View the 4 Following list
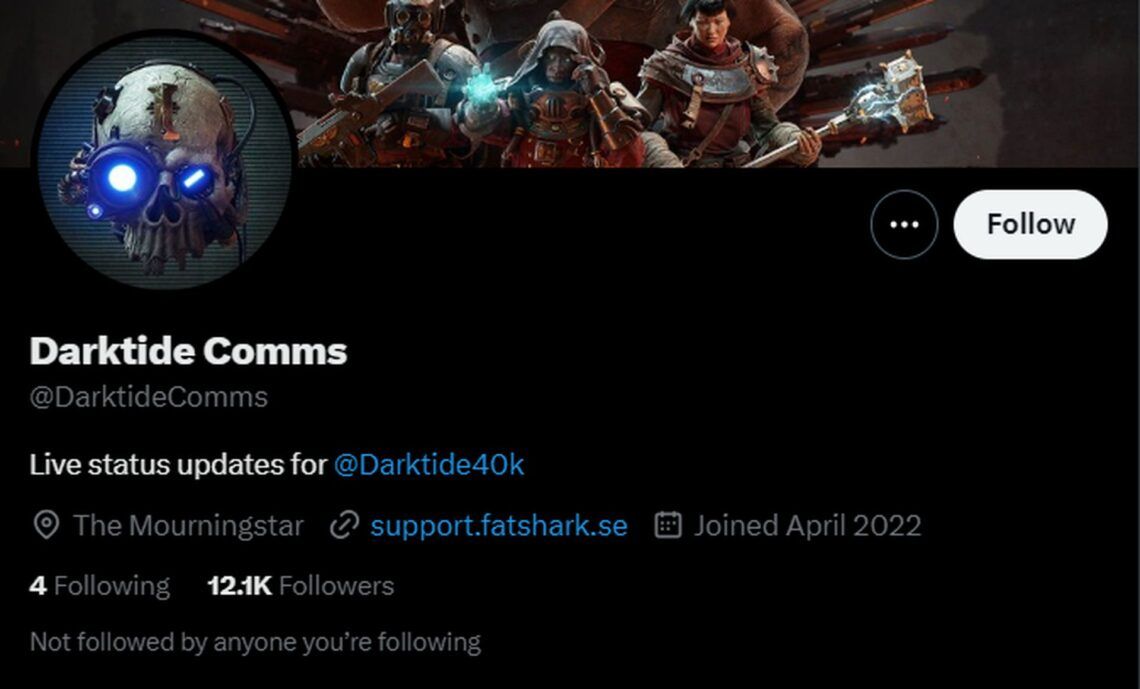Image resolution: width=1140 pixels, height=689 pixels. coord(100,585)
